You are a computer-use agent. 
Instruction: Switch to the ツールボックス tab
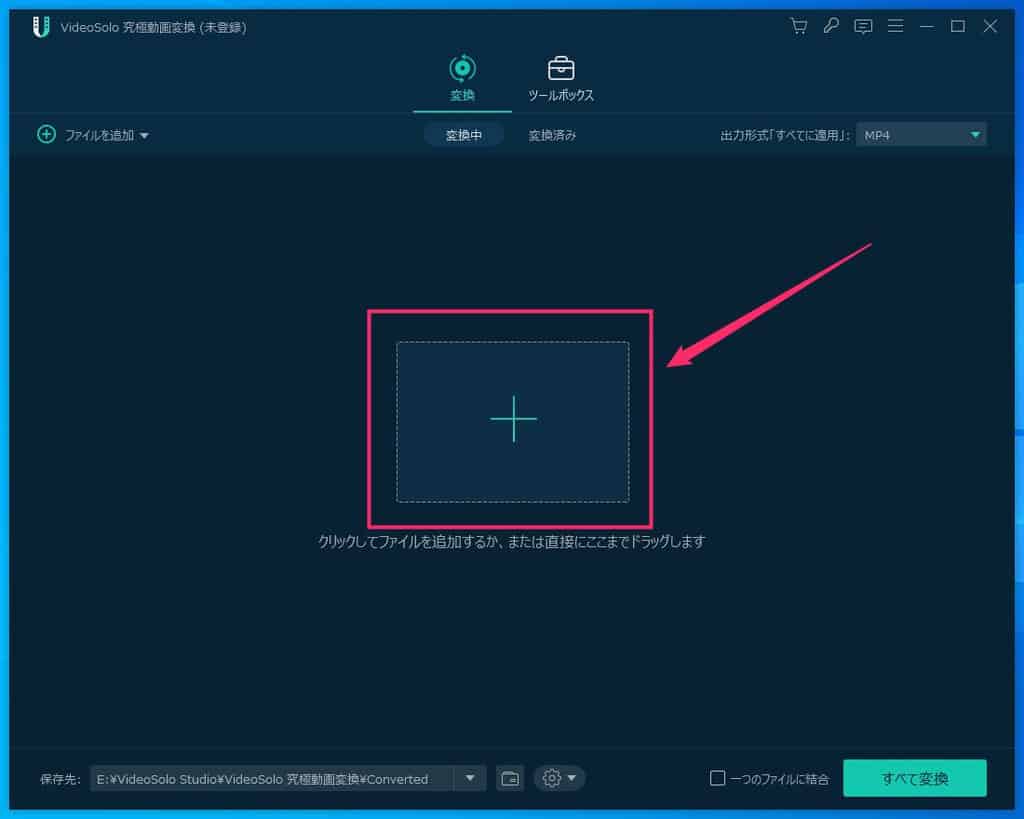pos(561,80)
